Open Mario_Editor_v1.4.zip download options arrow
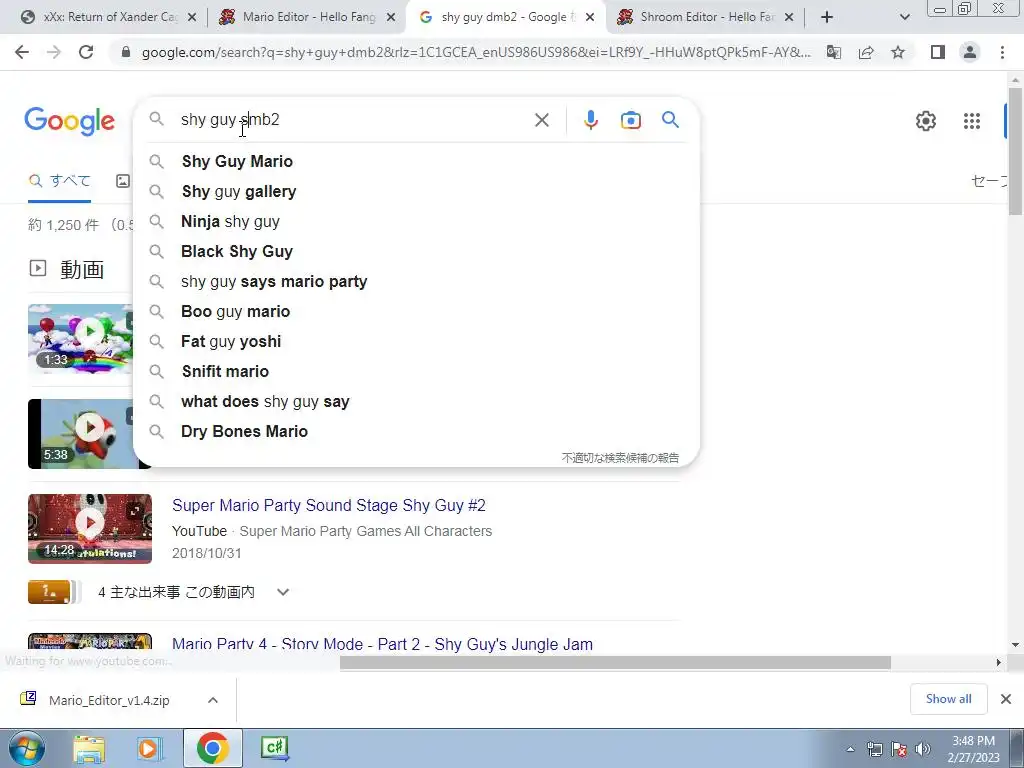The image size is (1024, 768). (213, 700)
